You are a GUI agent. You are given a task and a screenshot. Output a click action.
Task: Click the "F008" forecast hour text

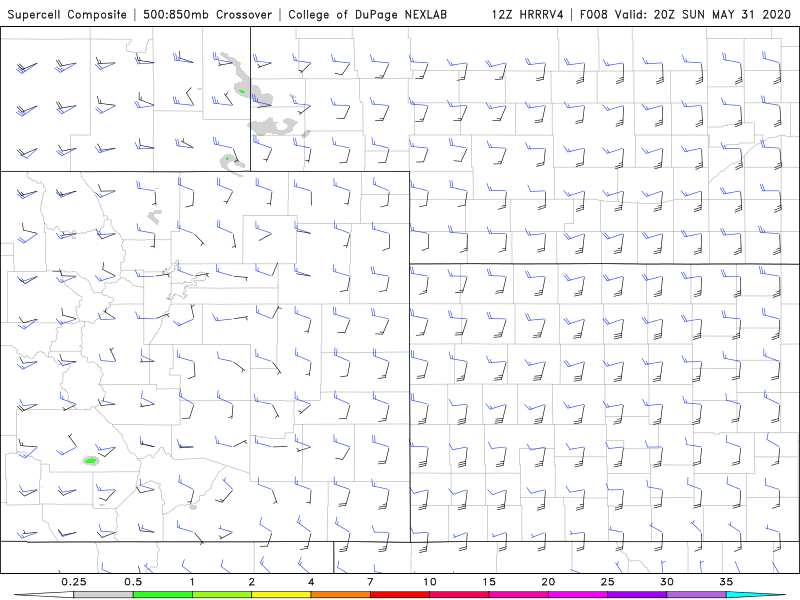coord(594,15)
